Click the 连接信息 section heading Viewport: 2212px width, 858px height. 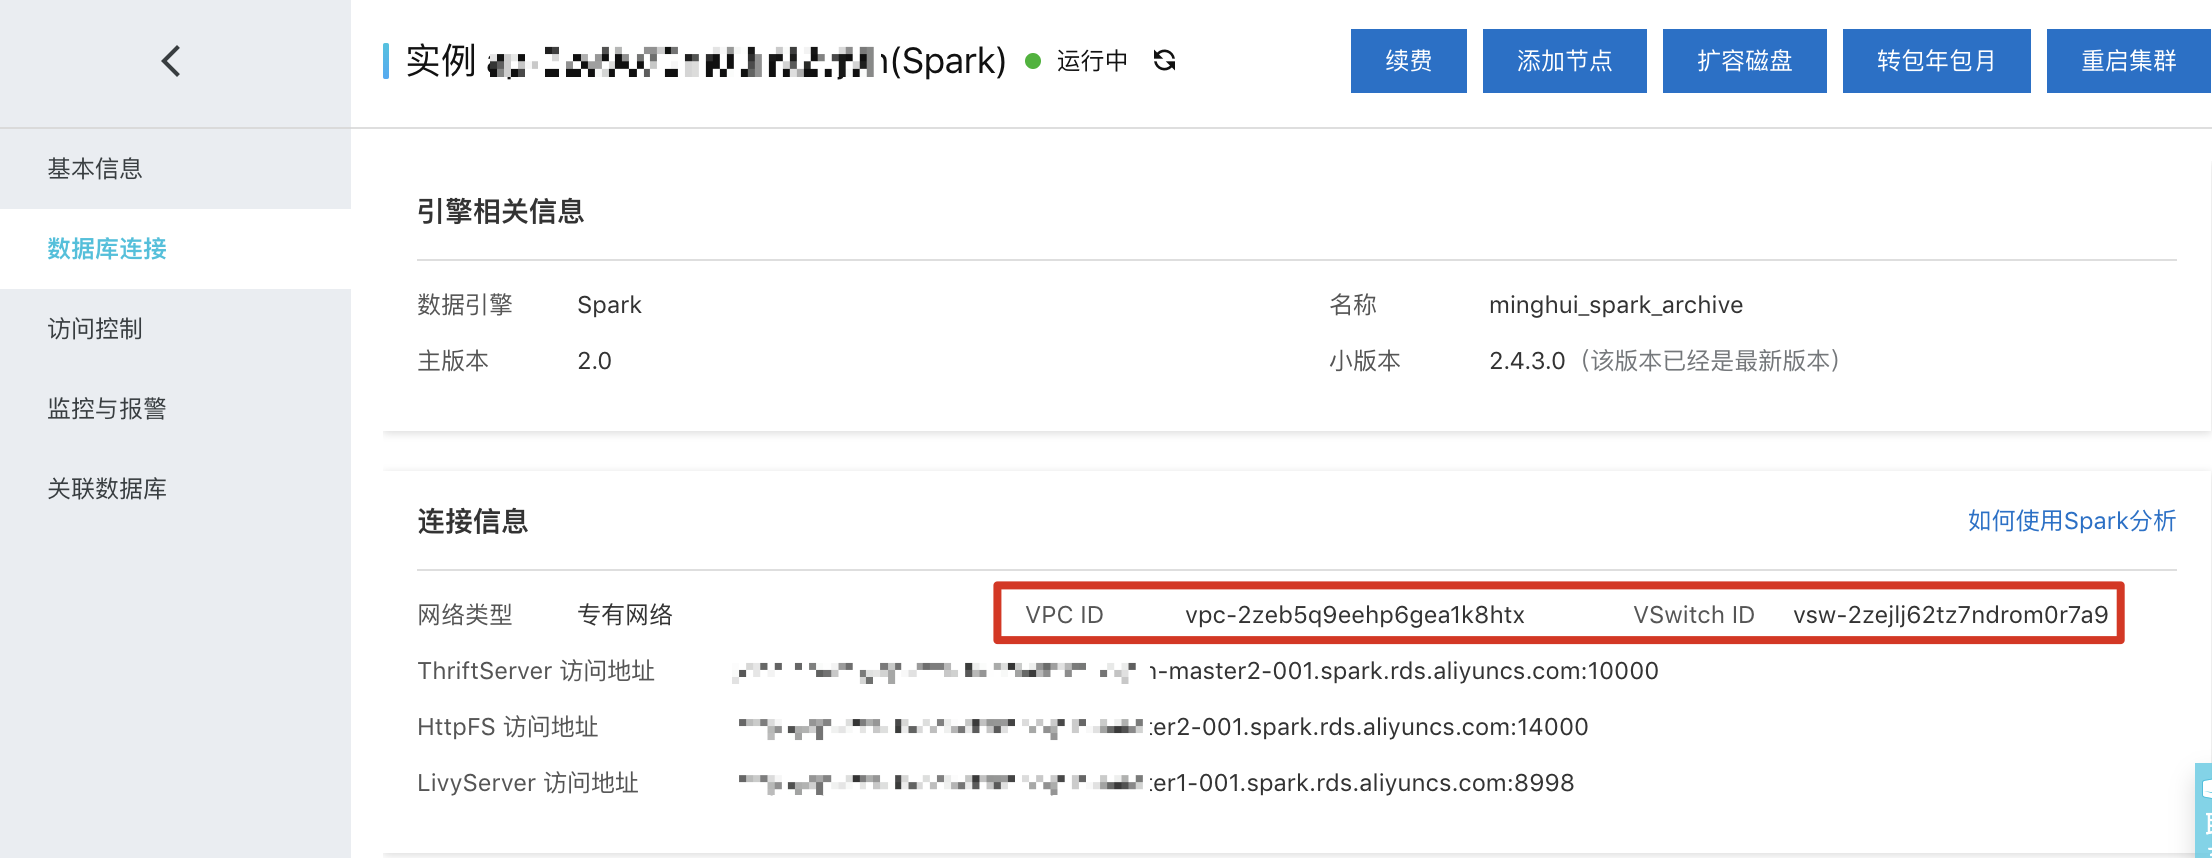pyautogui.click(x=472, y=521)
